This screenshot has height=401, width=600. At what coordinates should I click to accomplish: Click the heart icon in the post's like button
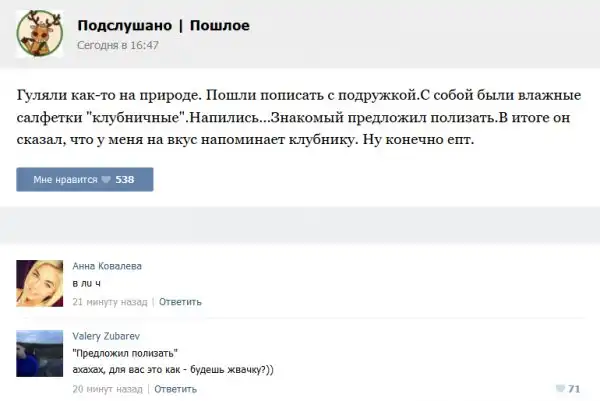(x=106, y=180)
